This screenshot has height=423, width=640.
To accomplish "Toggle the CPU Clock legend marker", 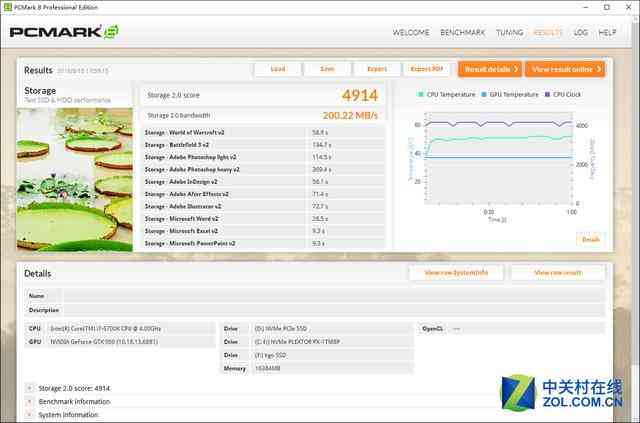I will (x=548, y=94).
